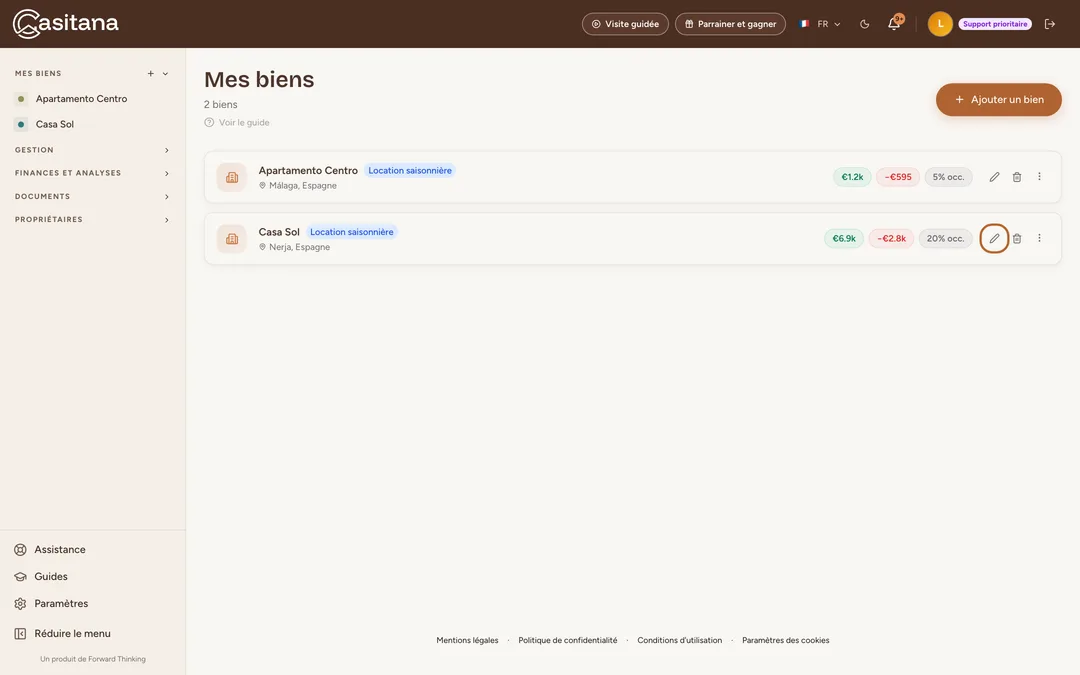Toggle dark mode moon icon
Screen dimensions: 1080x675
click(x=864, y=24)
